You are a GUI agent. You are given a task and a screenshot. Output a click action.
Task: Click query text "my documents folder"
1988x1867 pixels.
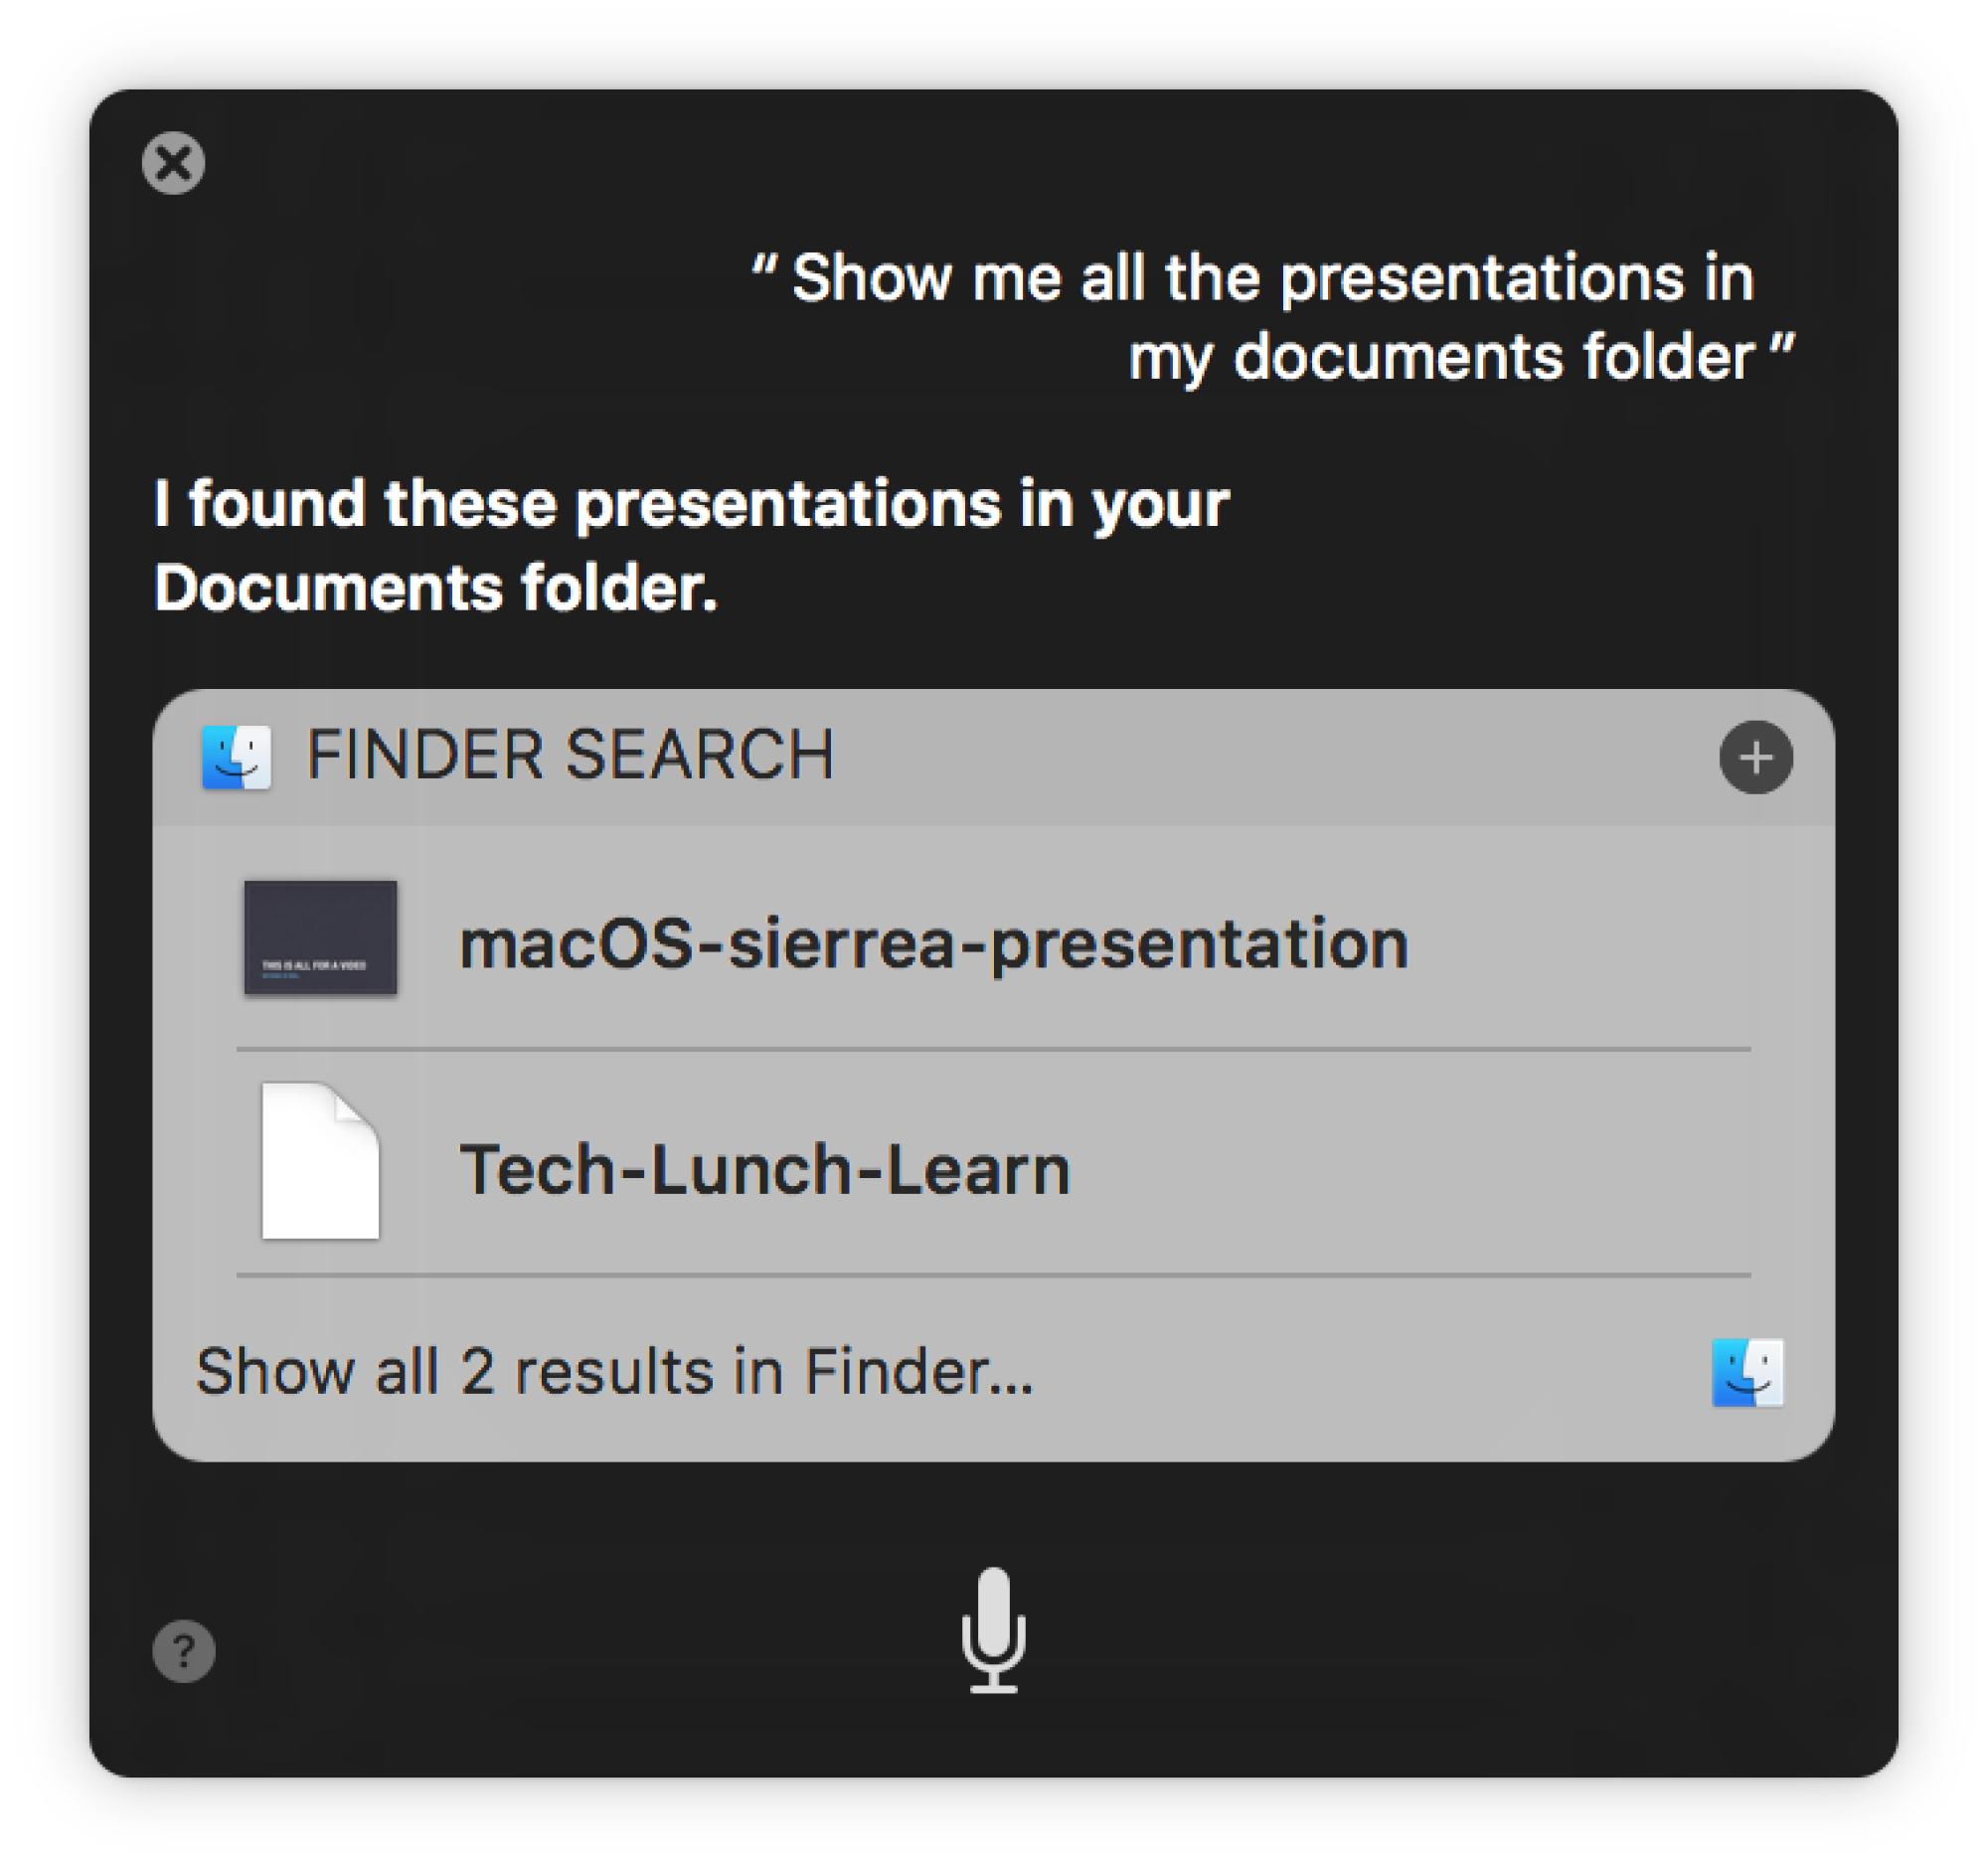coord(1442,357)
